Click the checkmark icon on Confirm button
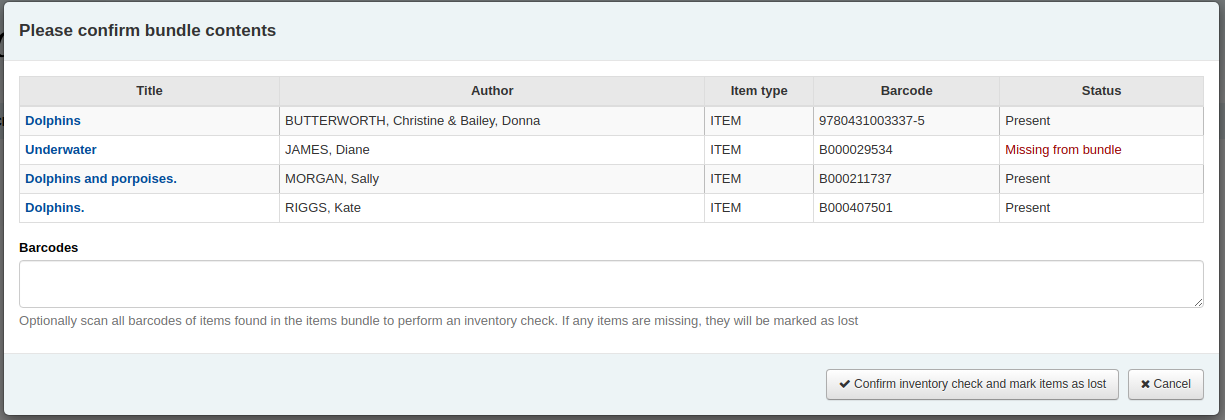The height and width of the screenshot is (420, 1225). [x=845, y=384]
